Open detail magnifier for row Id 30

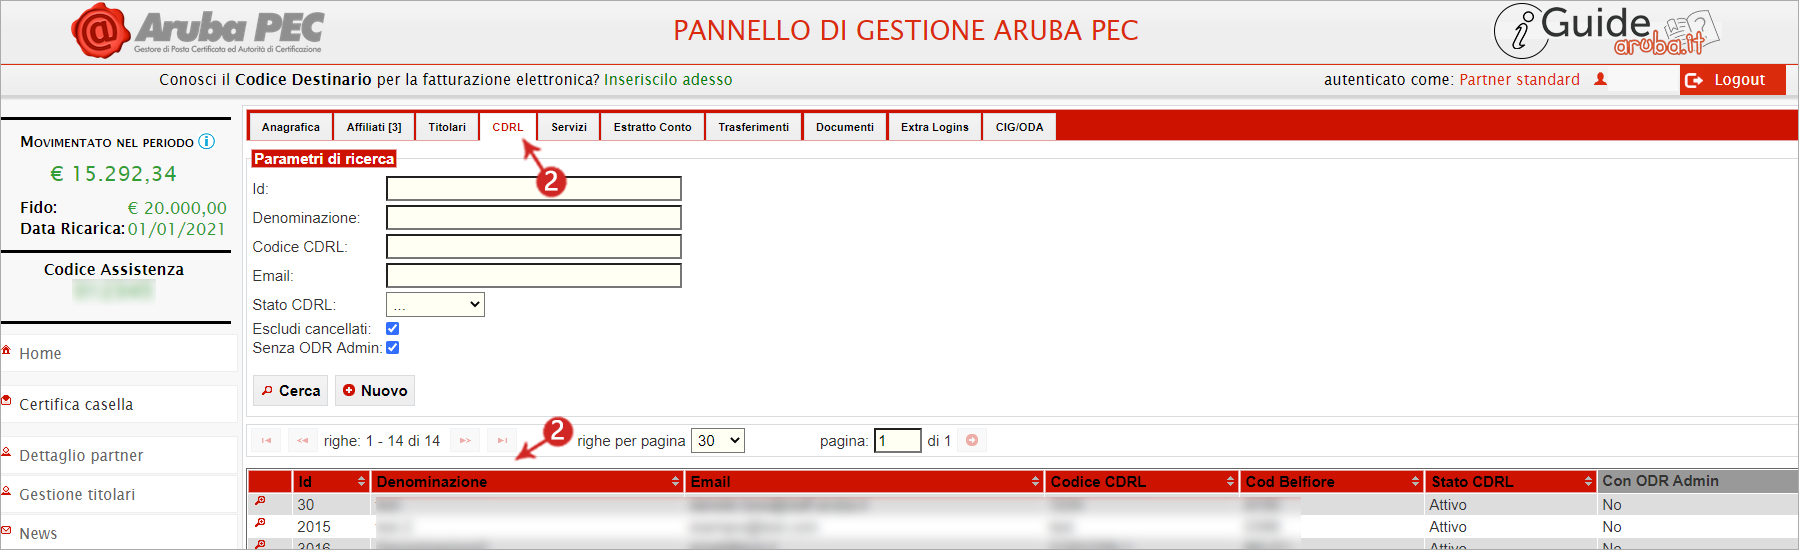point(260,501)
